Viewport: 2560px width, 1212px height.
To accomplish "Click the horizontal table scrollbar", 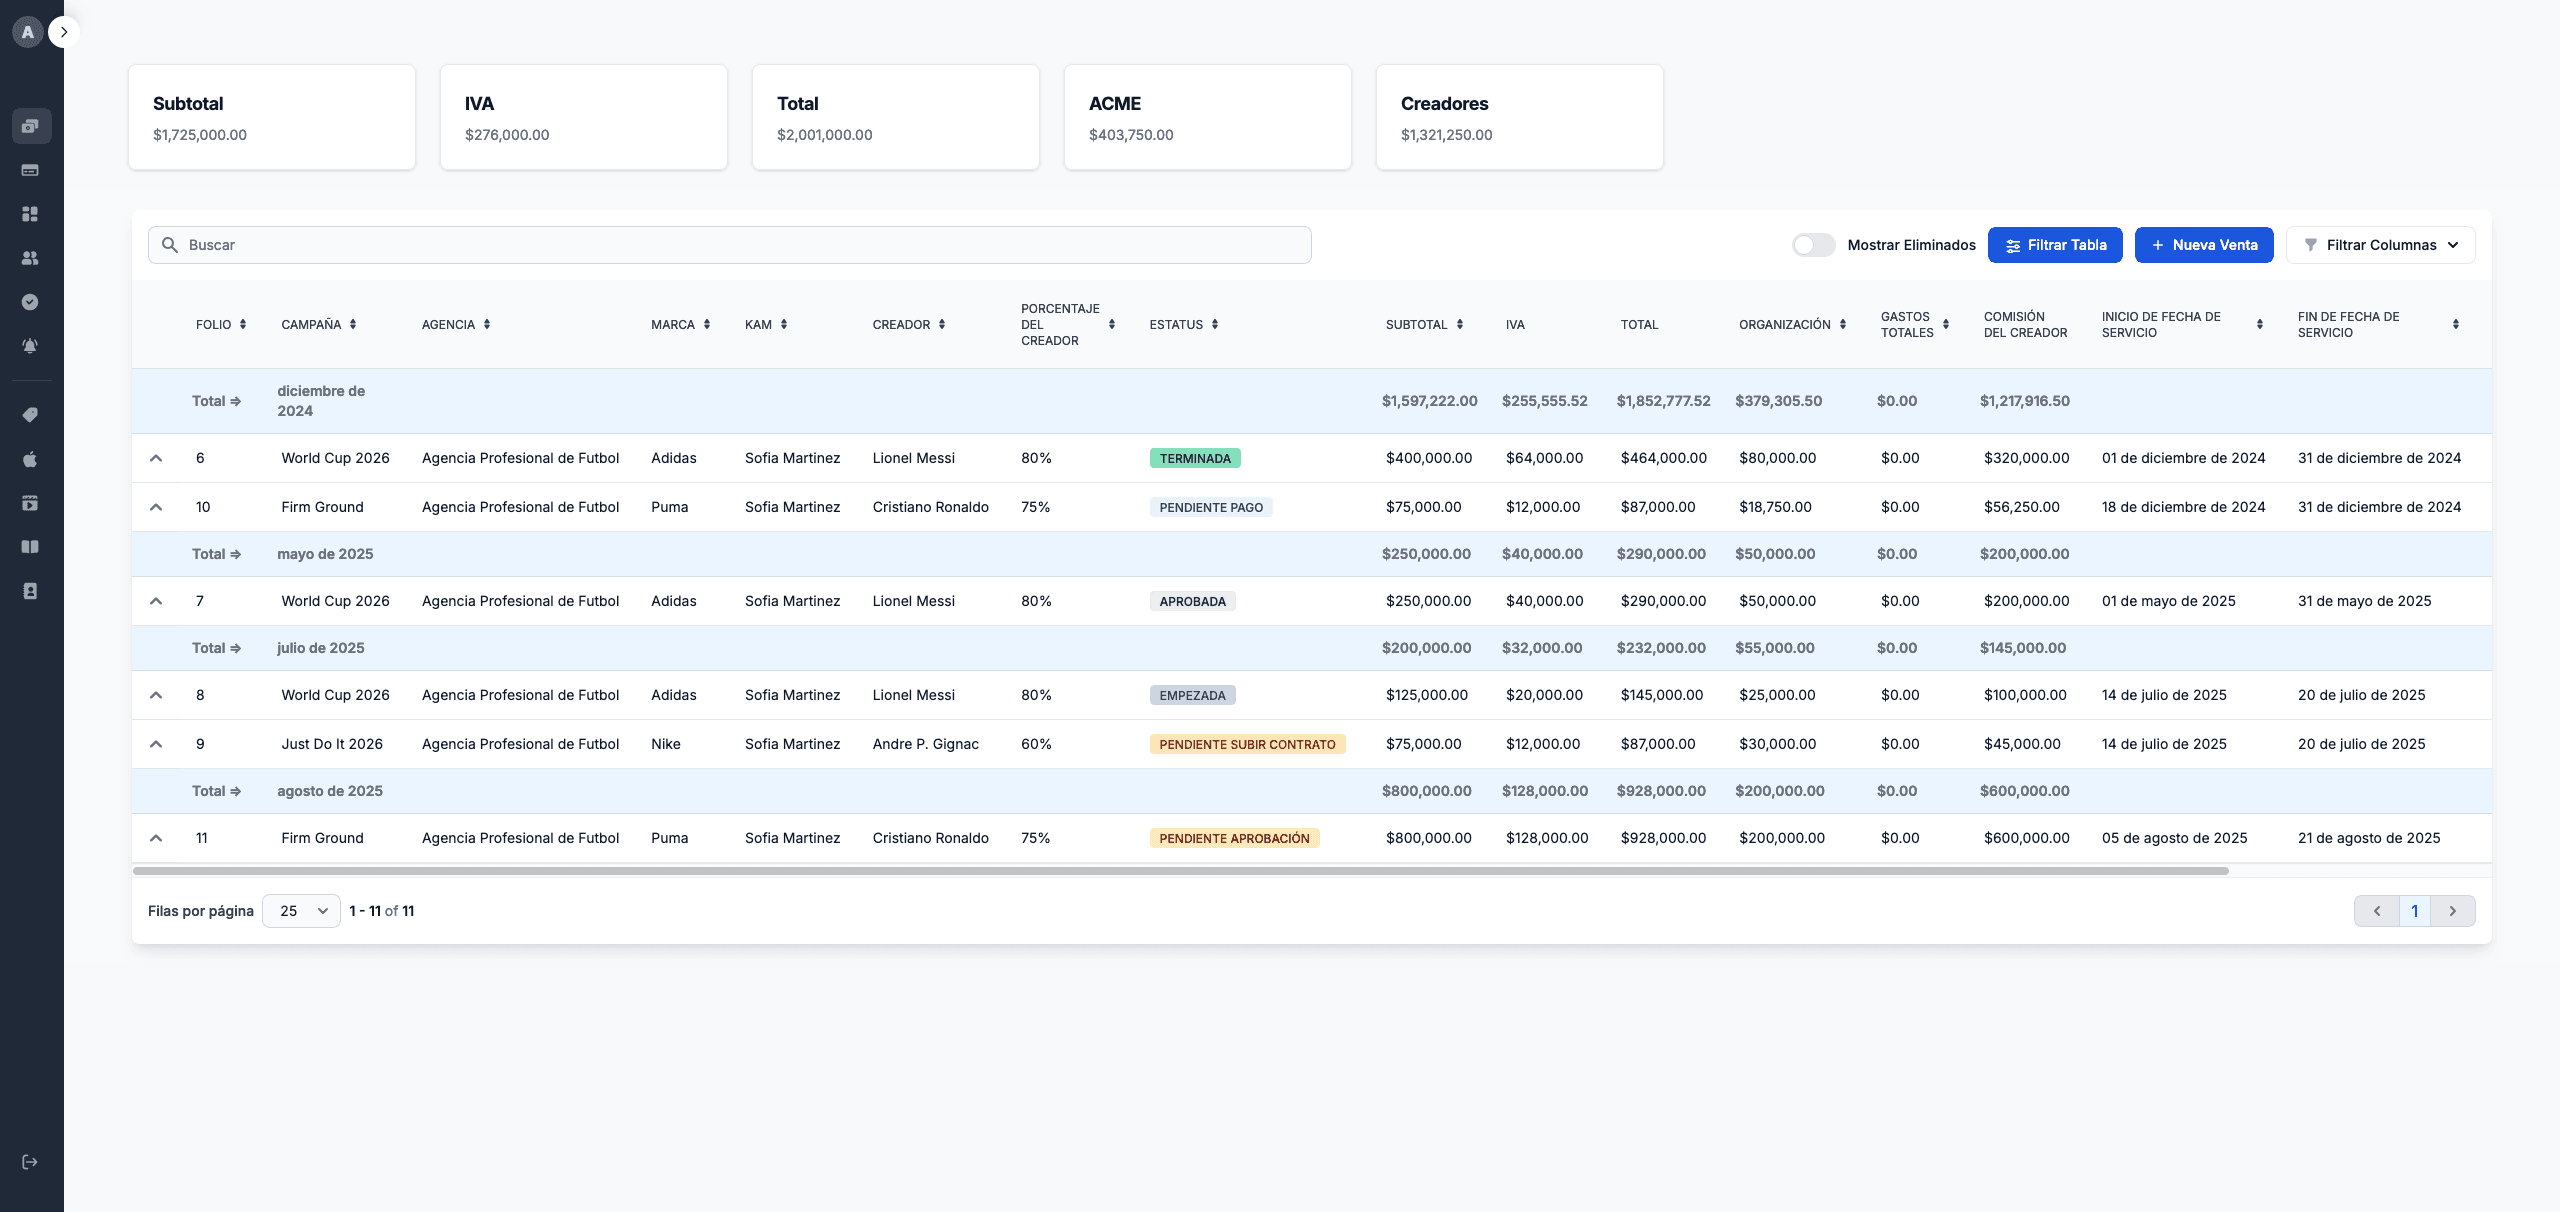I will (1180, 871).
